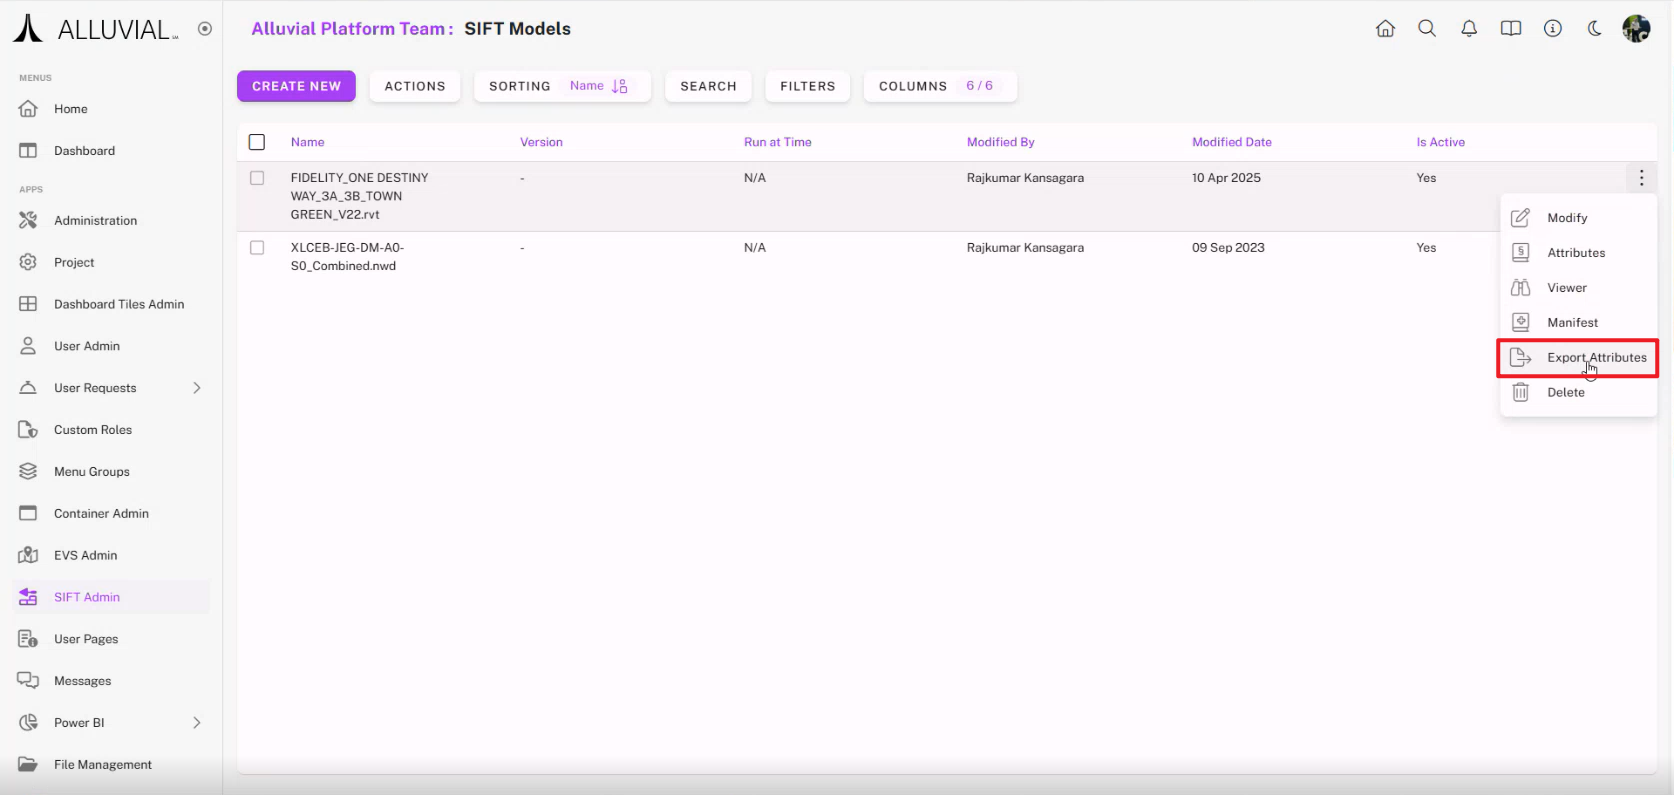Open notifications bell icon

point(1469,29)
